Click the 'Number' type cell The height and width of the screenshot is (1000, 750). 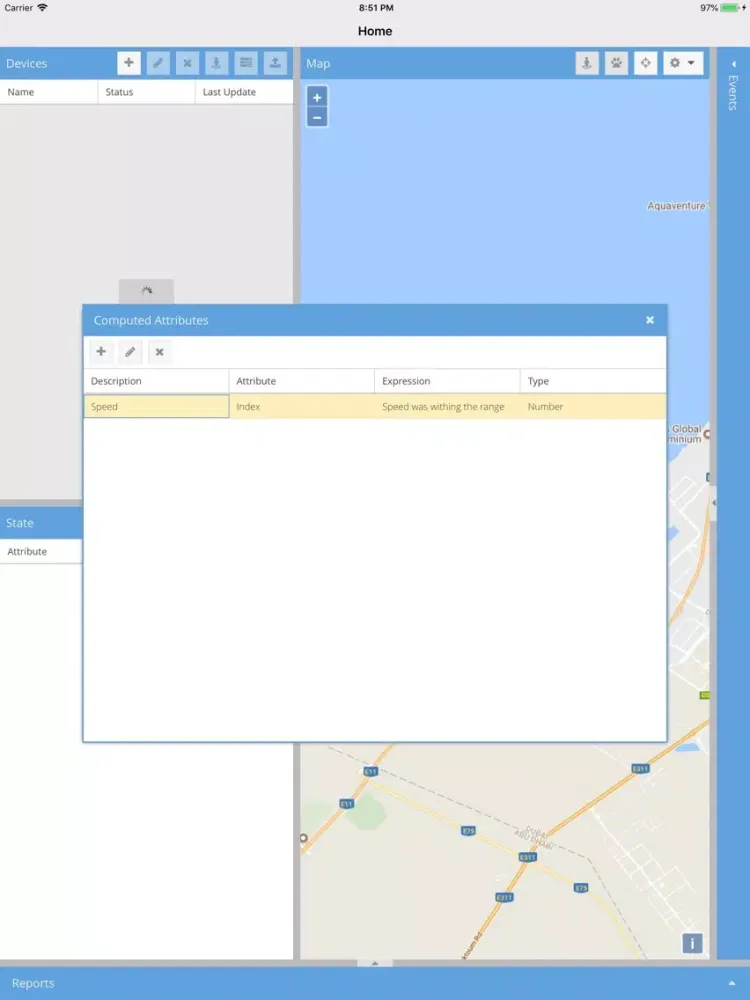click(x=593, y=406)
